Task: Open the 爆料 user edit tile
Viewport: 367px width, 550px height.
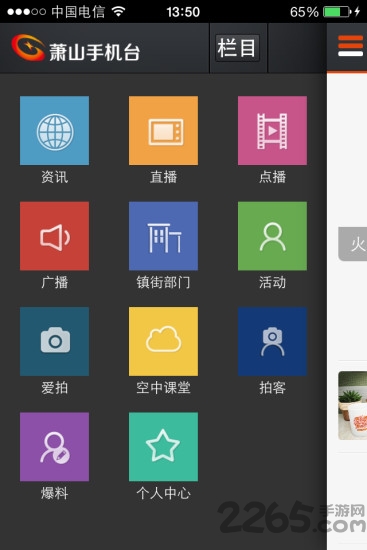Action: pyautogui.click(x=54, y=447)
